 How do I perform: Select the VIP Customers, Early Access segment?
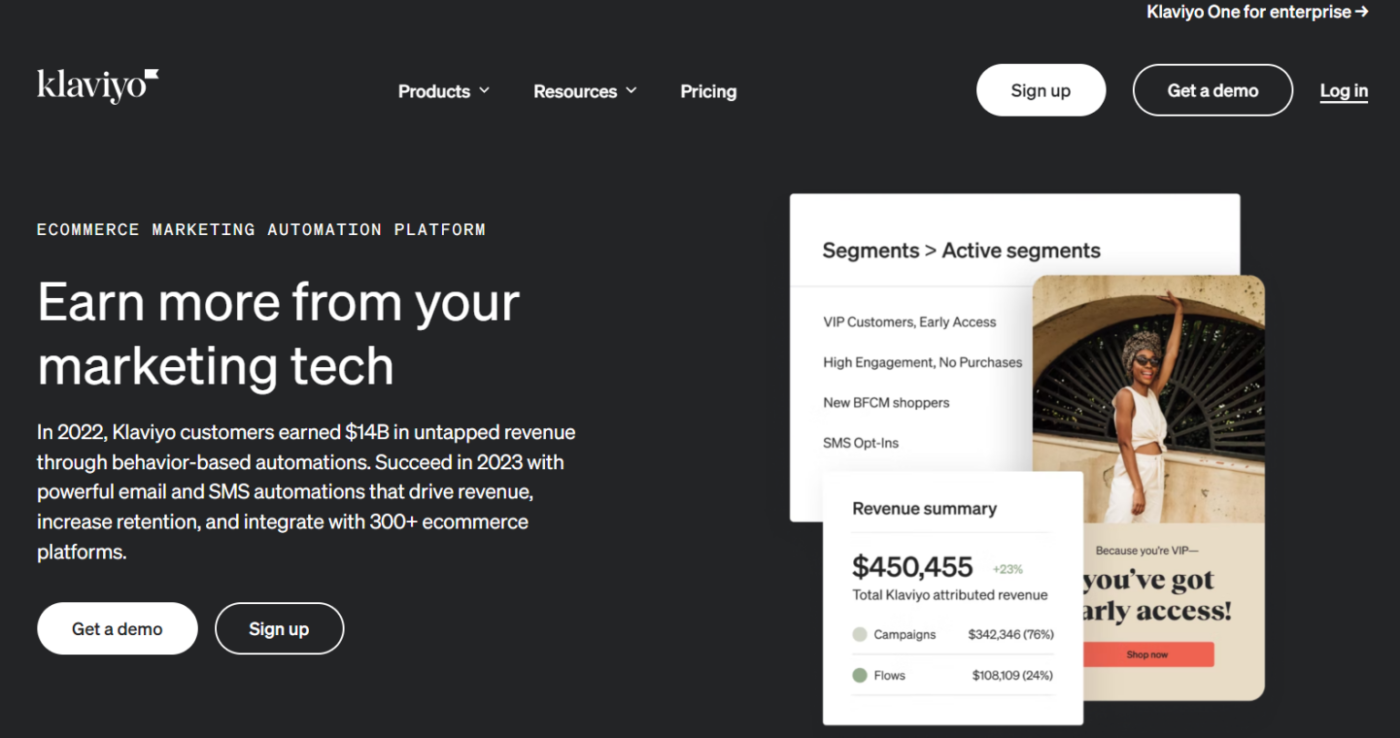click(910, 322)
